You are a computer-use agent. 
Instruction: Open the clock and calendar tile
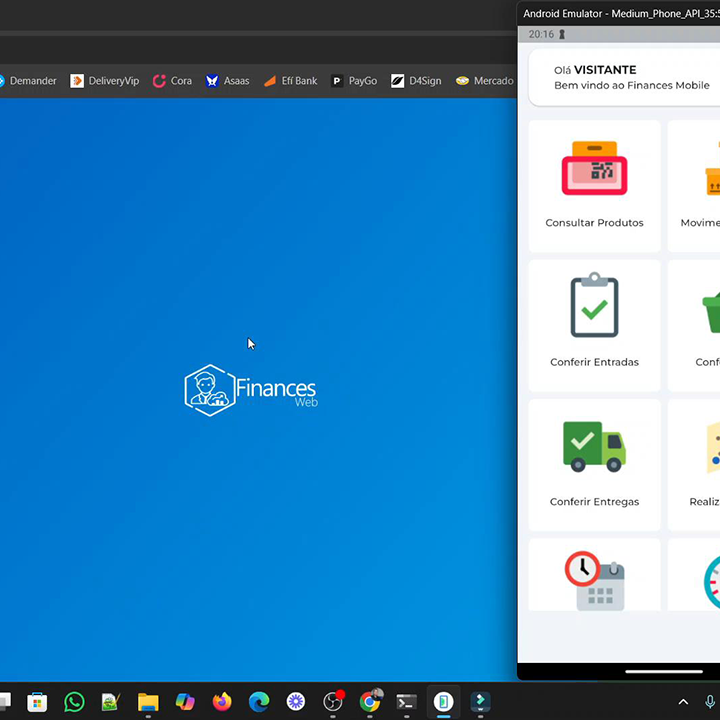click(x=594, y=575)
